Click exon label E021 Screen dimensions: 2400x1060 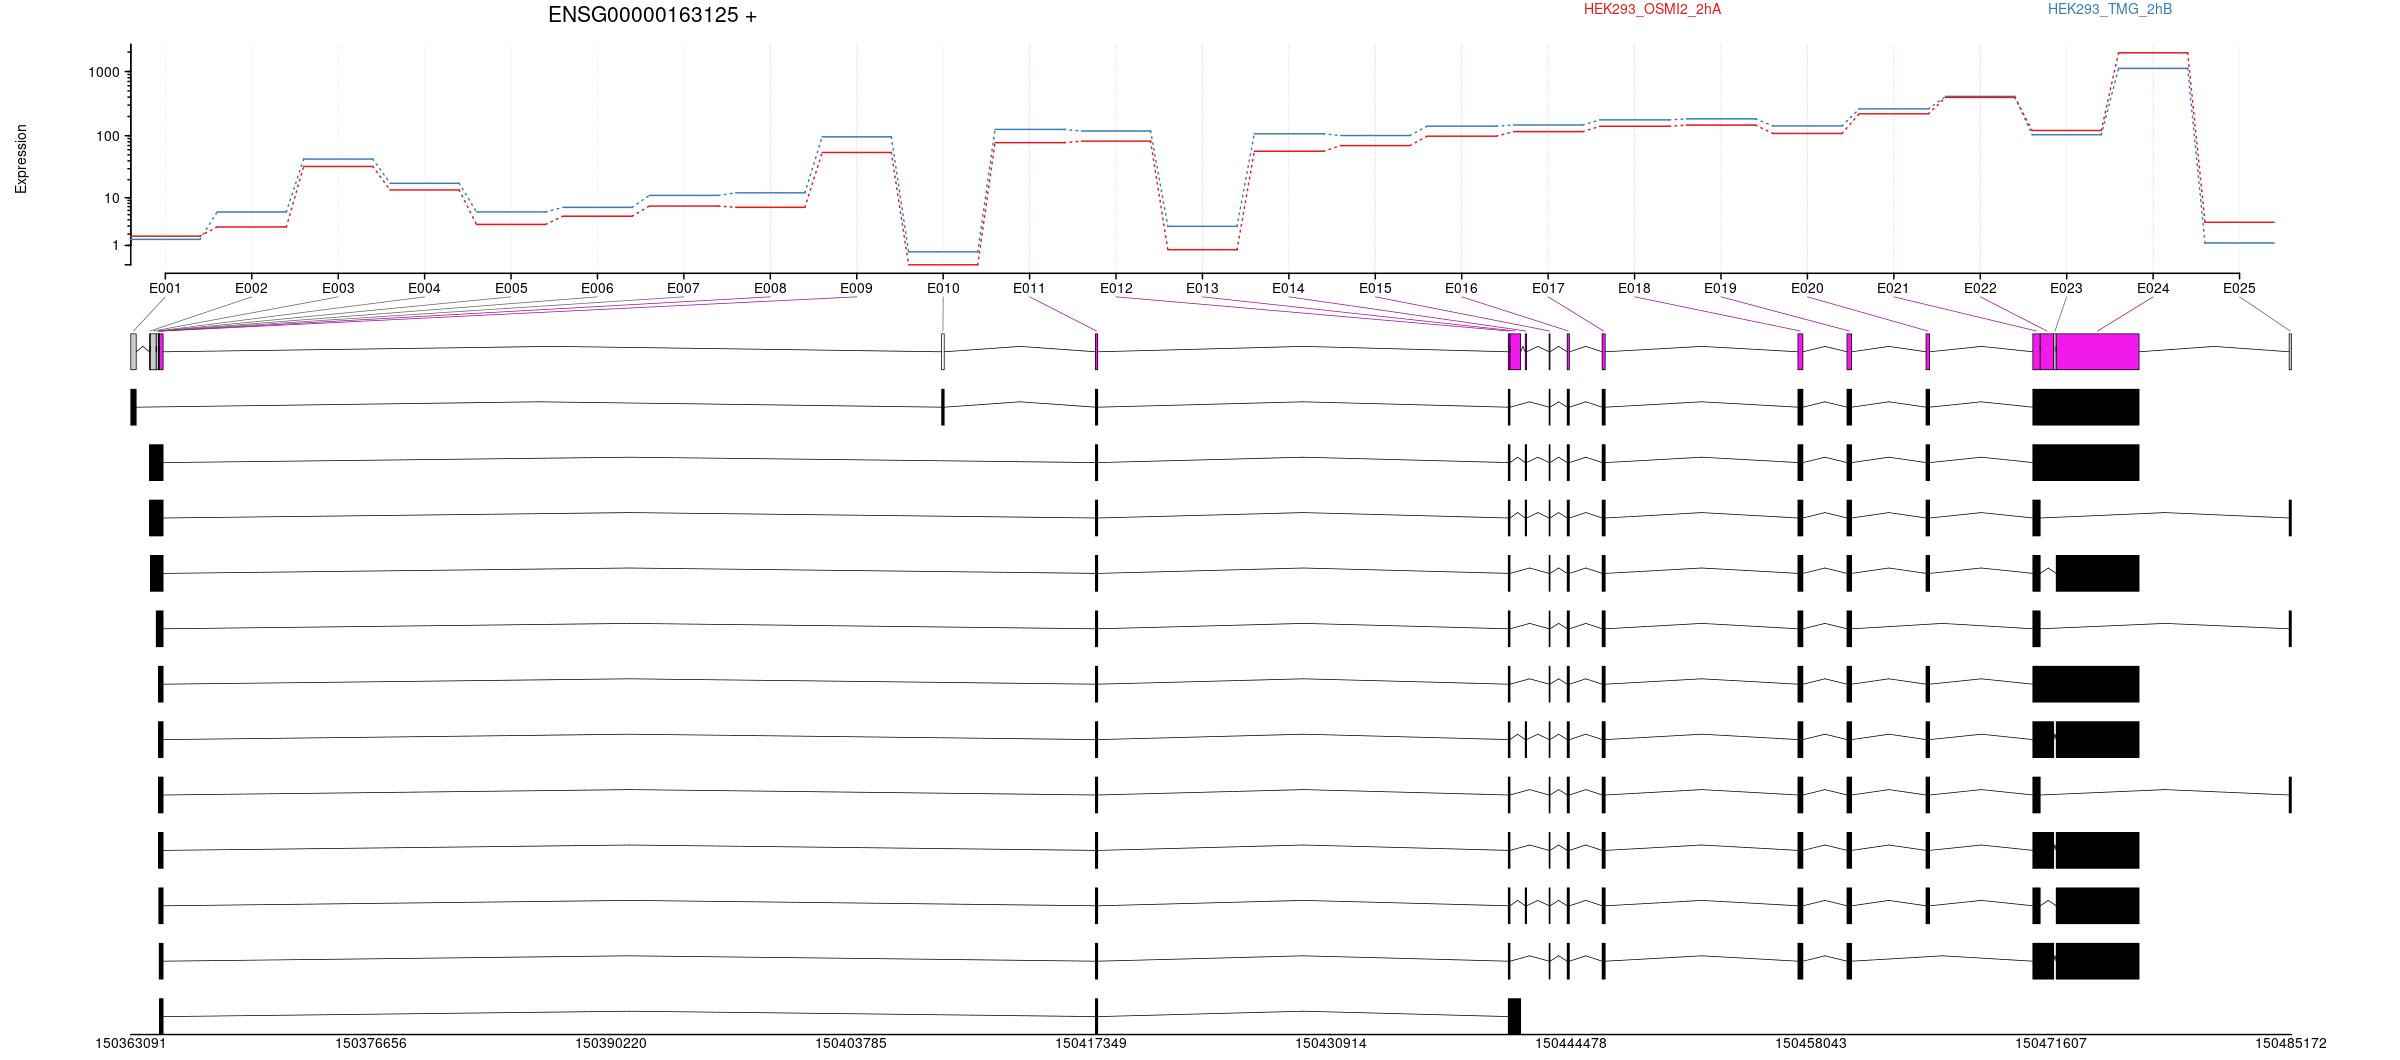tap(1893, 288)
